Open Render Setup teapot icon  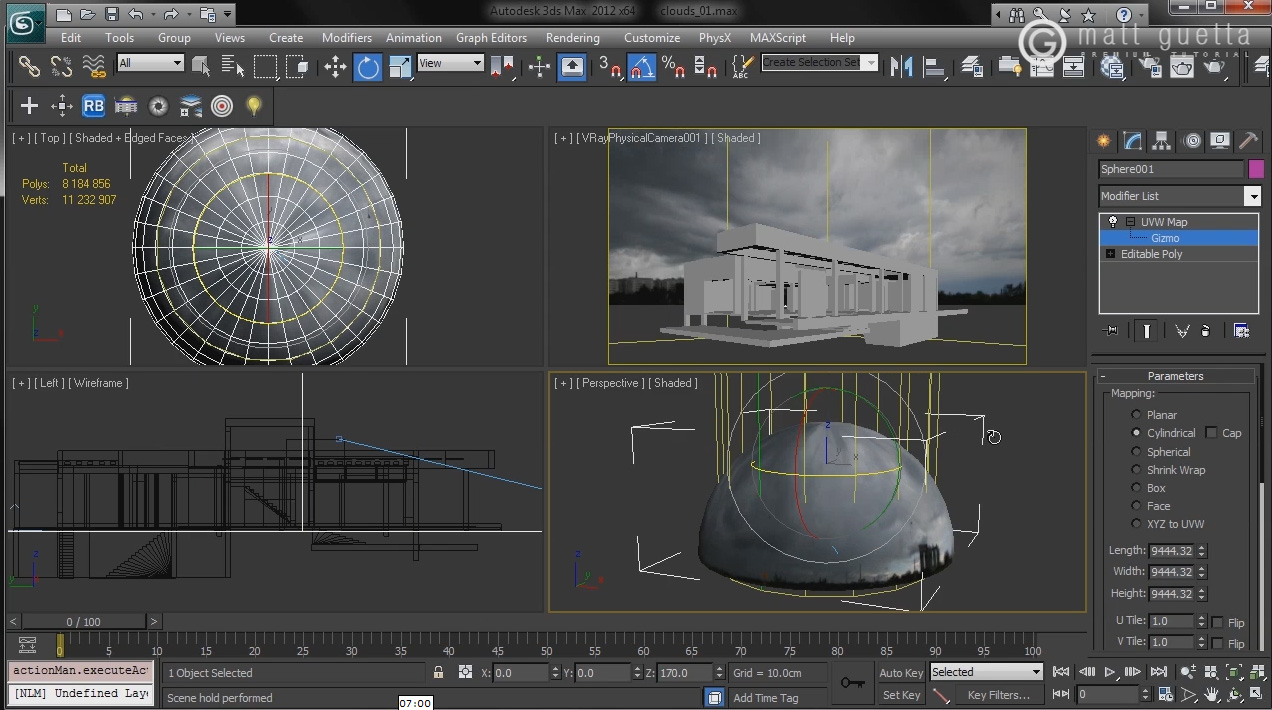1149,67
